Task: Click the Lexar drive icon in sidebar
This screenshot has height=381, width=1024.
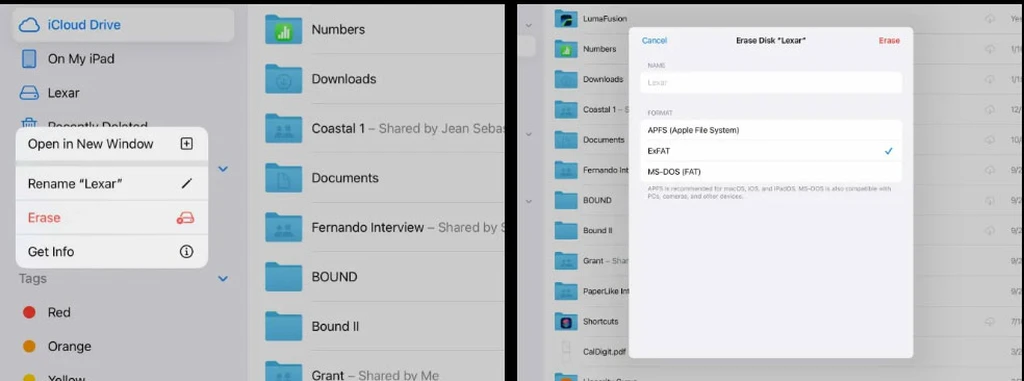Action: (x=29, y=93)
